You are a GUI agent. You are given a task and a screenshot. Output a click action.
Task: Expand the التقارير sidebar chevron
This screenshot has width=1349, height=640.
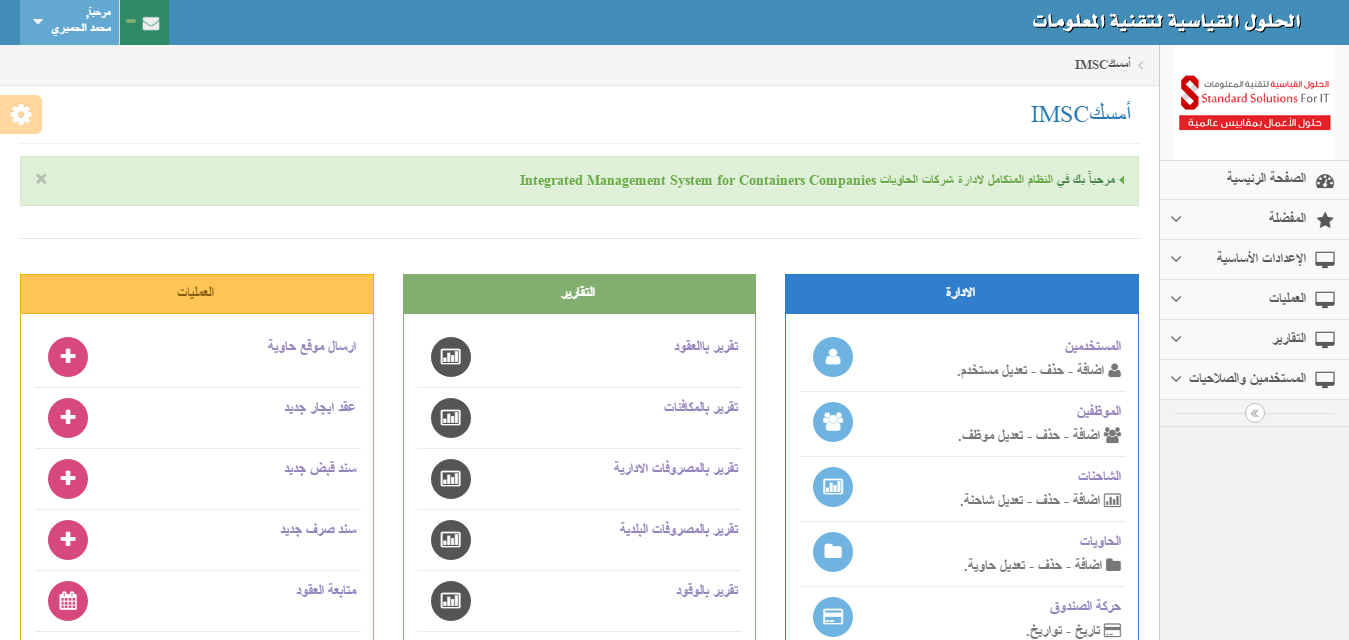pyautogui.click(x=1176, y=339)
